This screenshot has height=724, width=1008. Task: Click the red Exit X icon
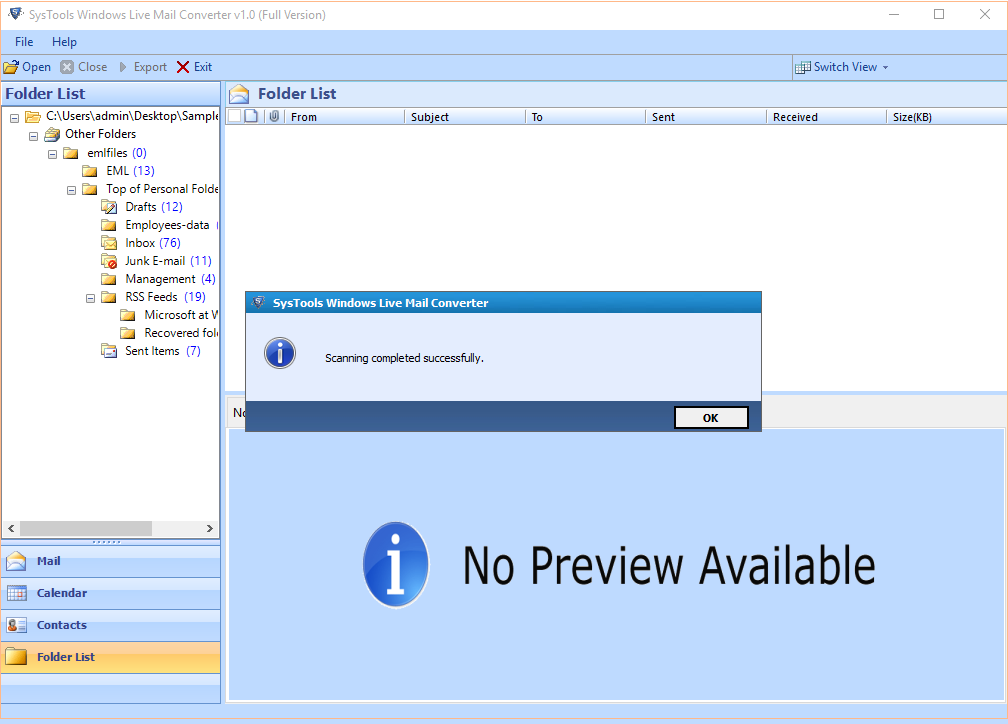(183, 67)
